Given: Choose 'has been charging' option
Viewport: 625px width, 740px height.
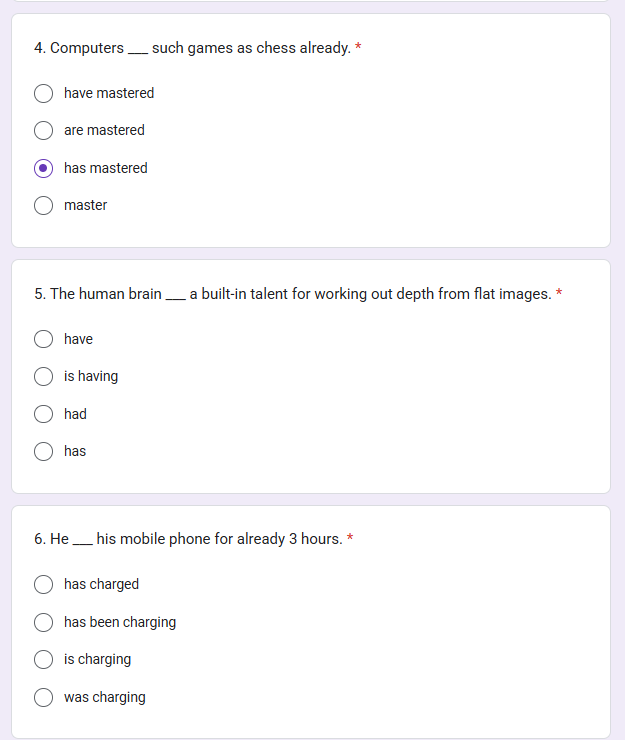Looking at the screenshot, I should tap(44, 622).
